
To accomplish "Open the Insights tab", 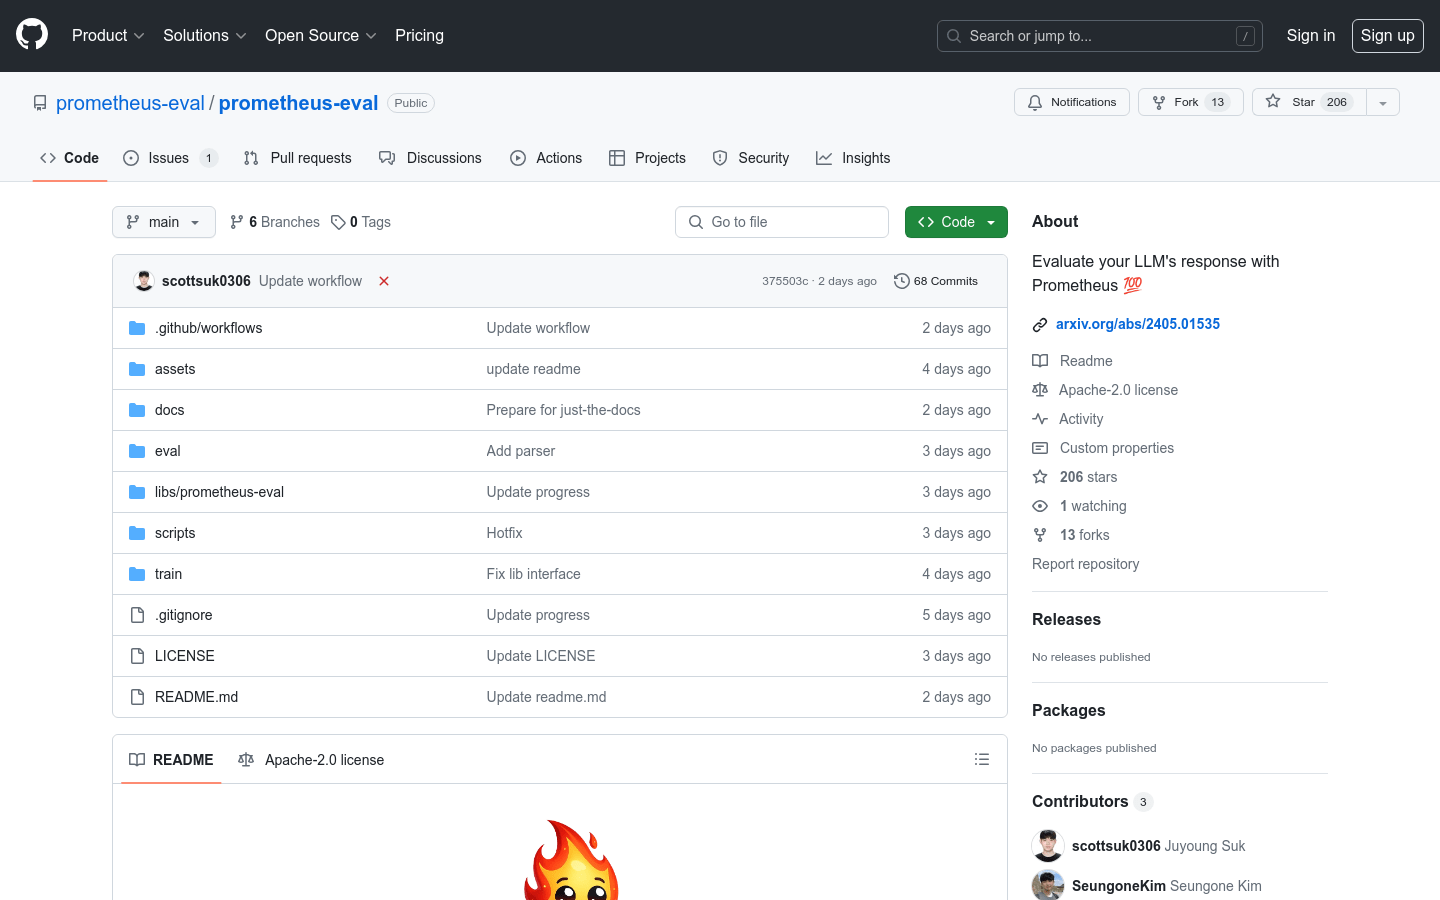I will [x=853, y=158].
